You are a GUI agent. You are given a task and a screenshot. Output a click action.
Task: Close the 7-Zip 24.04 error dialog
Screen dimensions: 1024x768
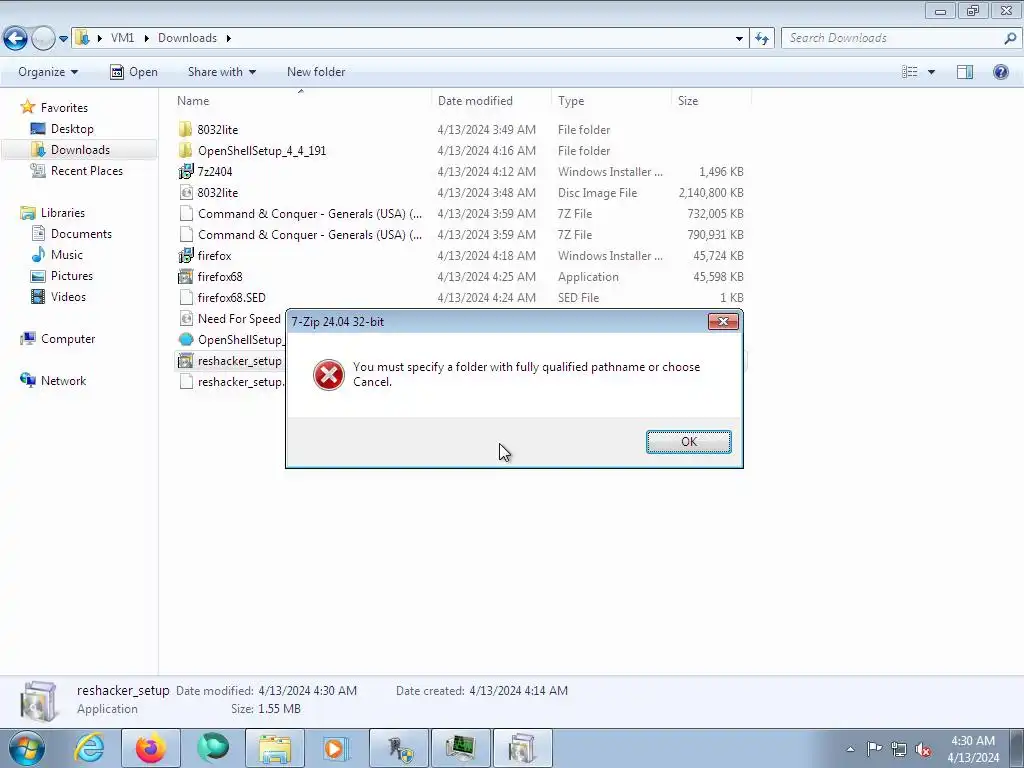(x=723, y=321)
